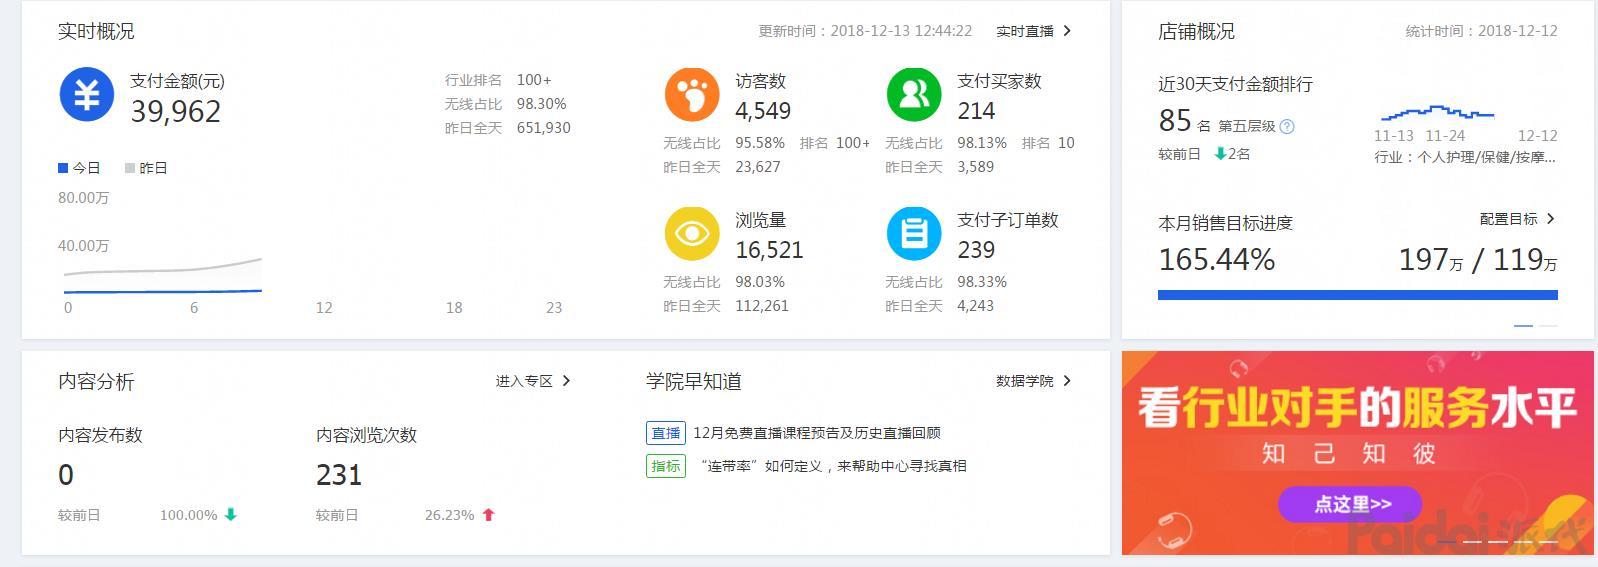Select the first store overview carousel dot
1598x567 pixels.
1523,326
